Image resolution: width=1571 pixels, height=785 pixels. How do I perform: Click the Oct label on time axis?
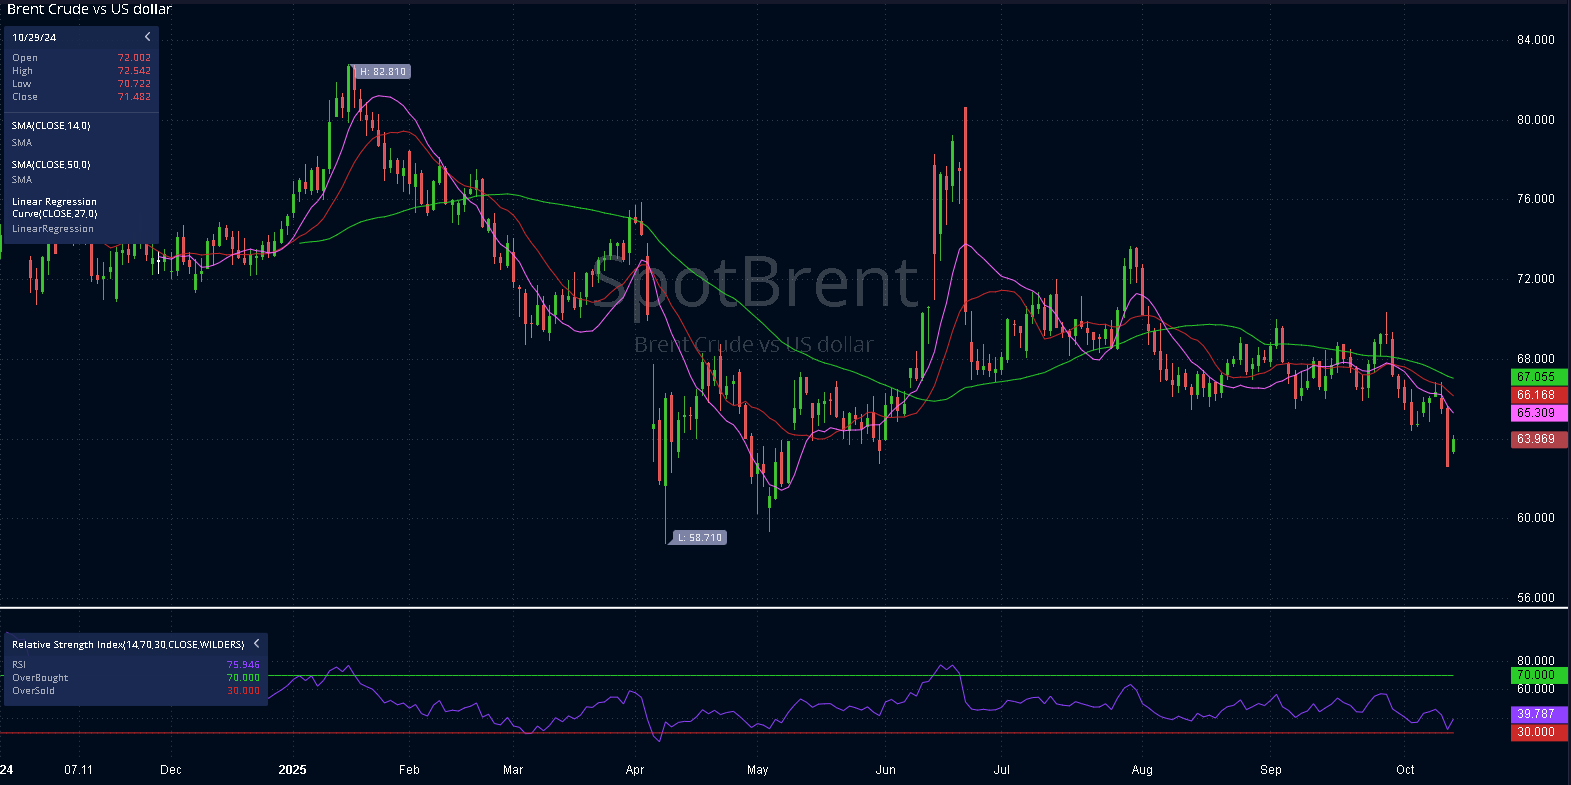pyautogui.click(x=1405, y=770)
